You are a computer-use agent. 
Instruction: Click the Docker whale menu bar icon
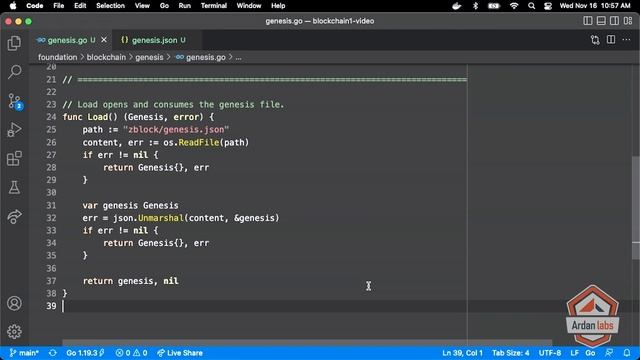(x=457, y=6)
